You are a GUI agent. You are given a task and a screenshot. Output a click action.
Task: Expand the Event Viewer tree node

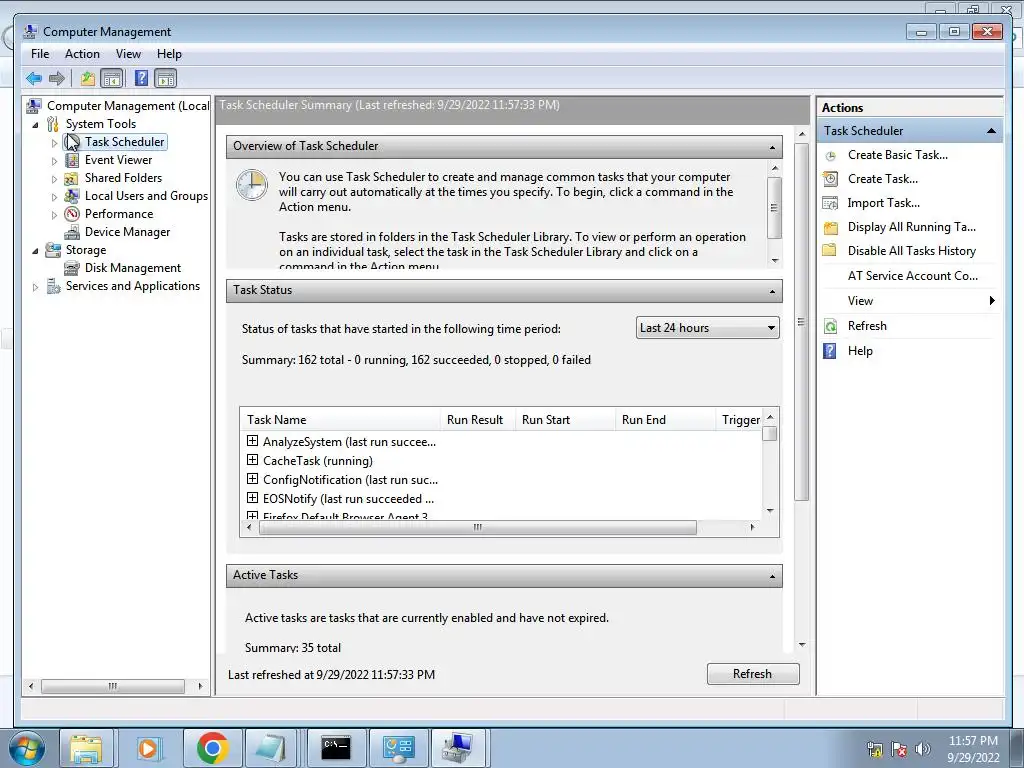click(54, 161)
